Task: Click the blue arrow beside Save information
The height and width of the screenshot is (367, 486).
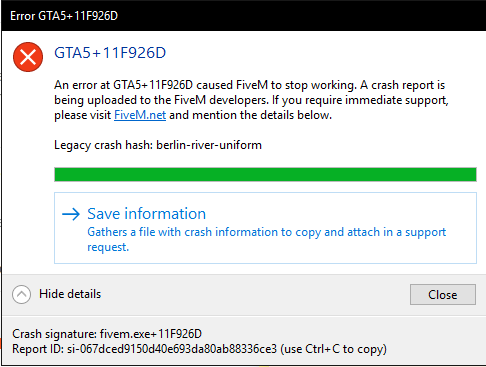Action: [x=71, y=214]
